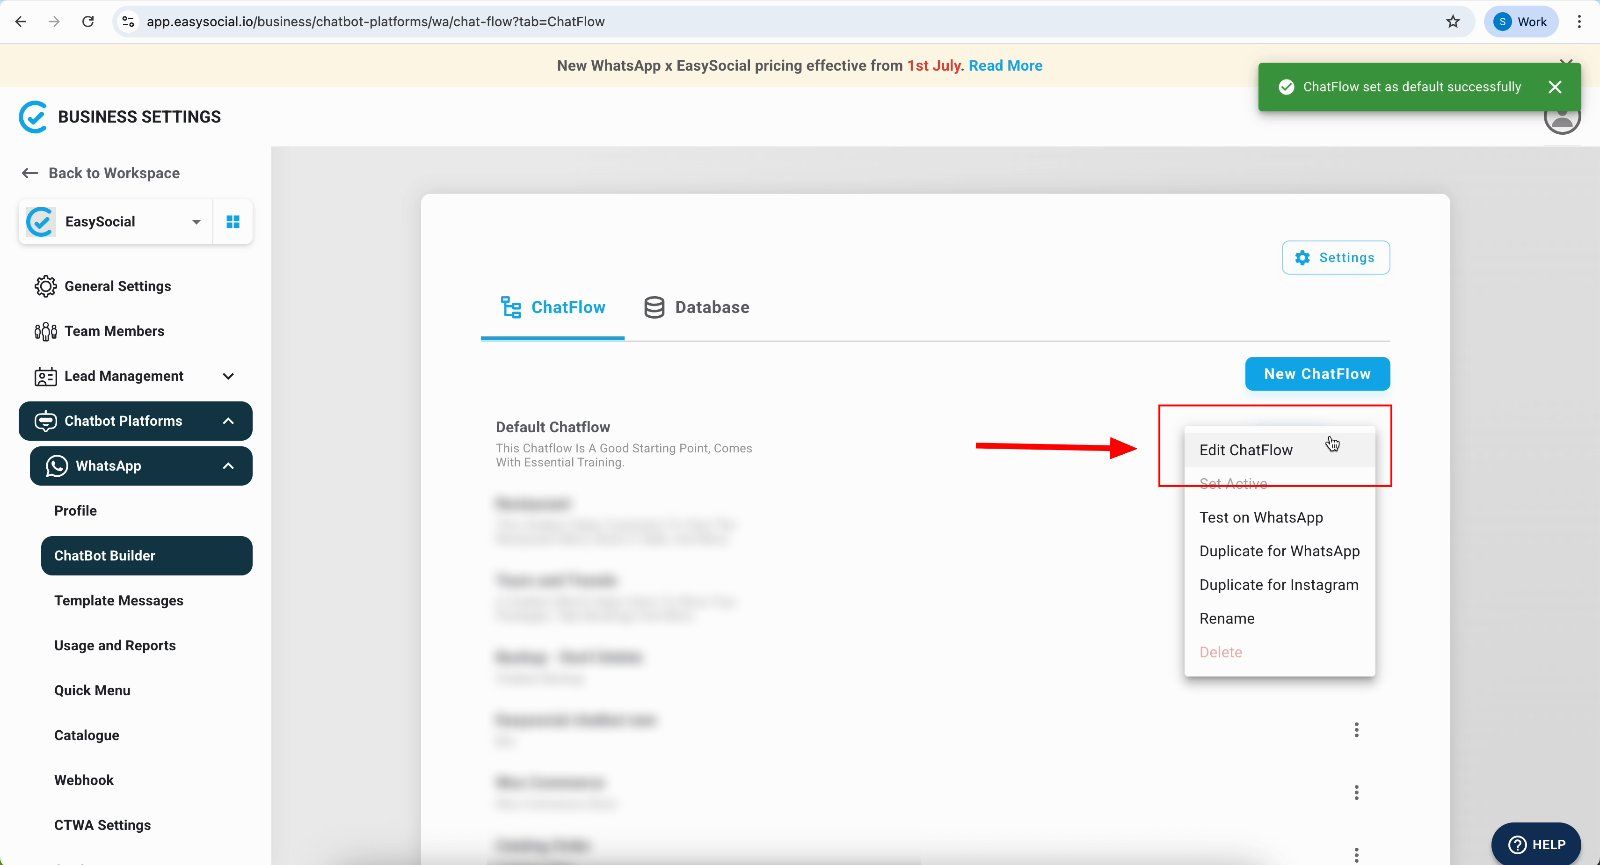Click the Default Chatflow title
Screen dimensions: 1600x865
pyautogui.click(x=553, y=427)
